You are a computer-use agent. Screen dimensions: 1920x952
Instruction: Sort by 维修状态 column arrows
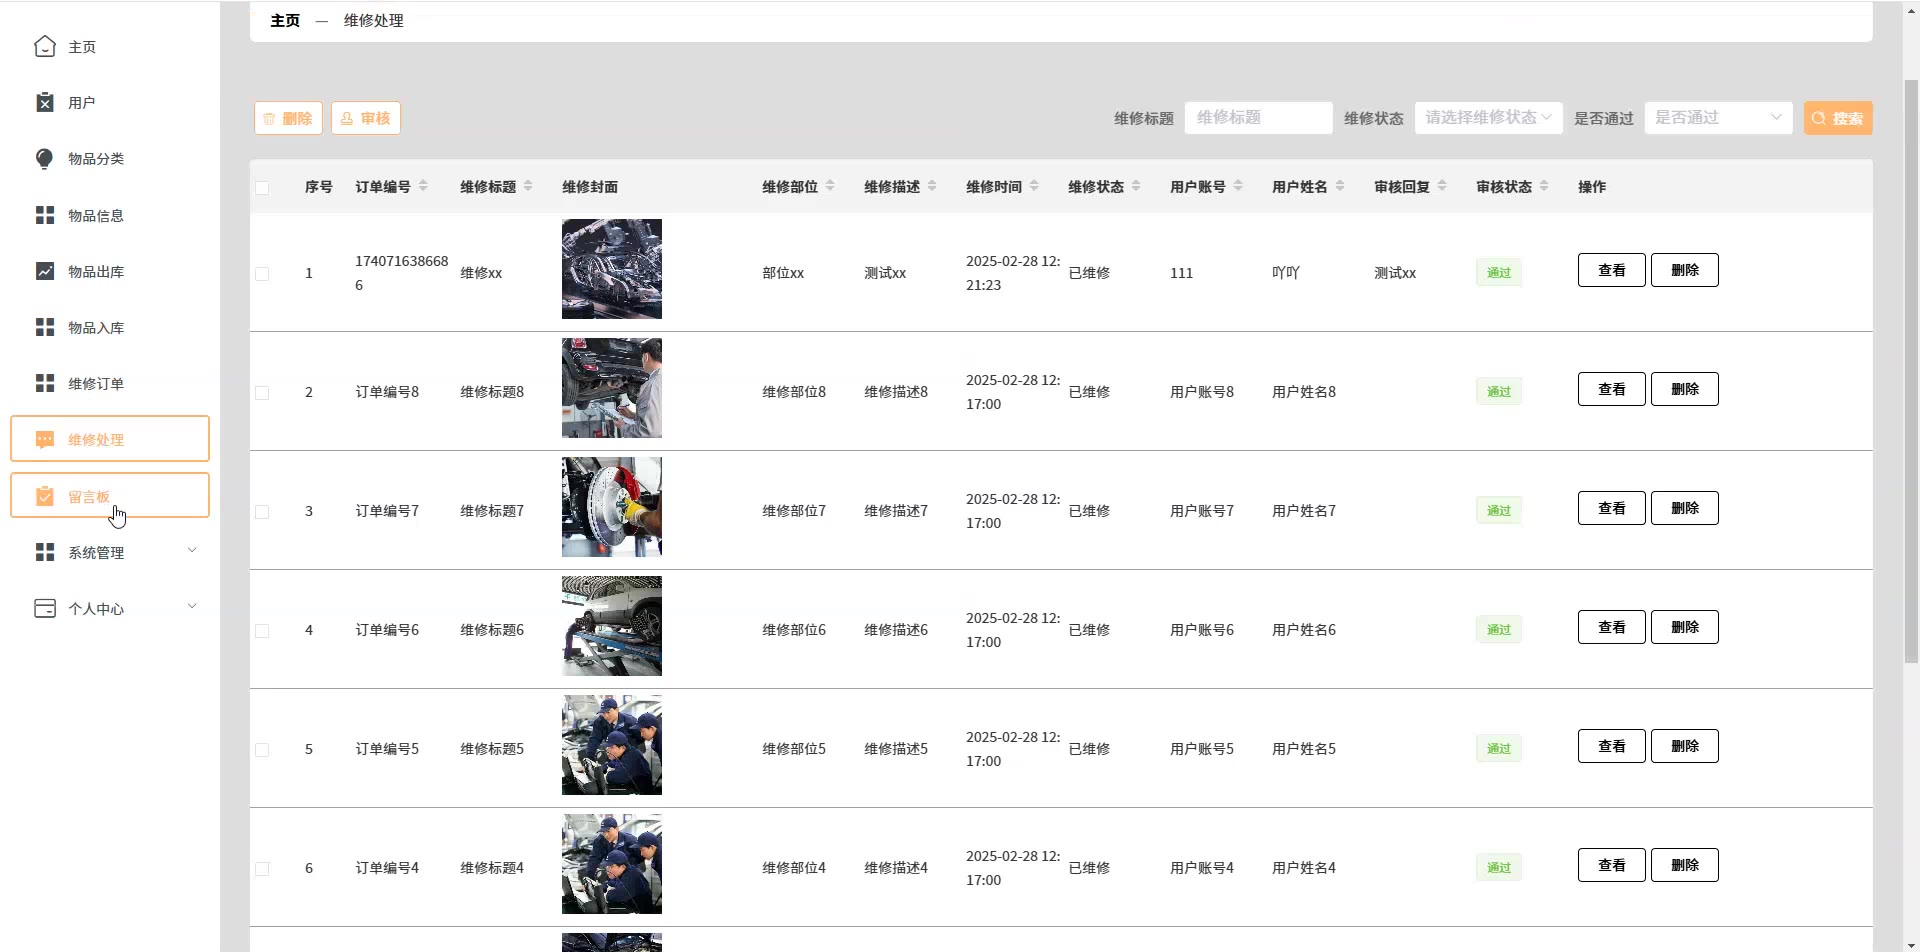click(1136, 186)
